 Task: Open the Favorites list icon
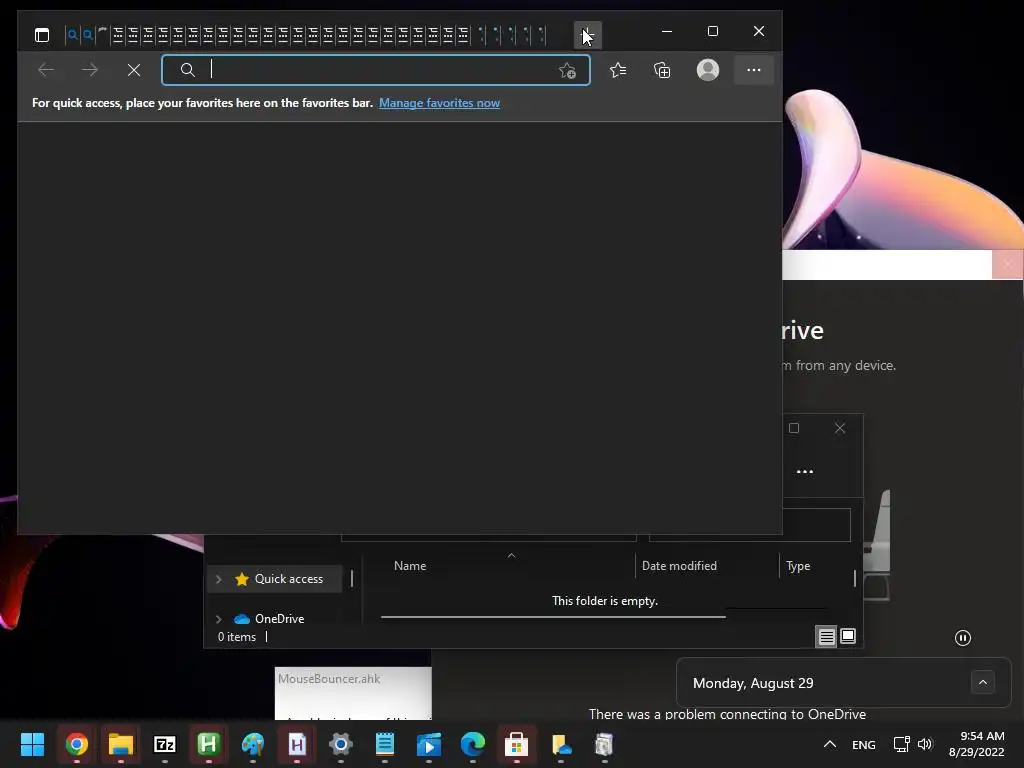tap(618, 70)
